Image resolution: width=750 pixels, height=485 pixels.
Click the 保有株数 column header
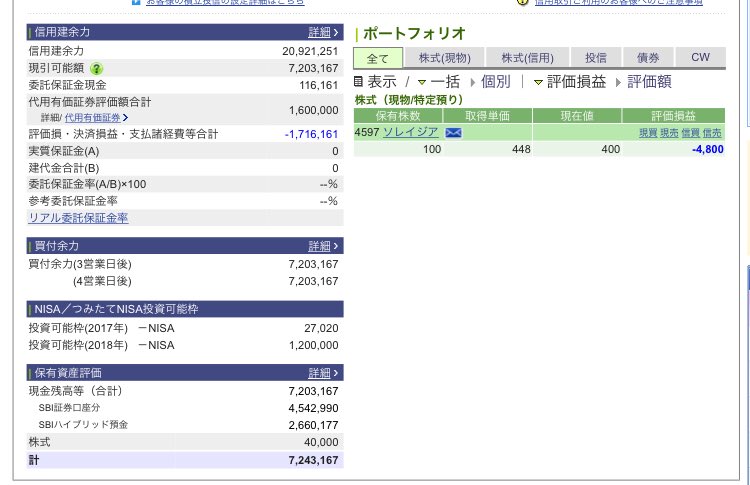[398, 116]
